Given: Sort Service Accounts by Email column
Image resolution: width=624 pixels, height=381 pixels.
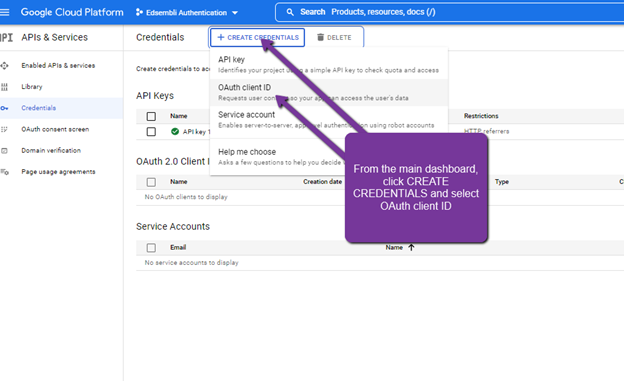Looking at the screenshot, I should pyautogui.click(x=178, y=247).
